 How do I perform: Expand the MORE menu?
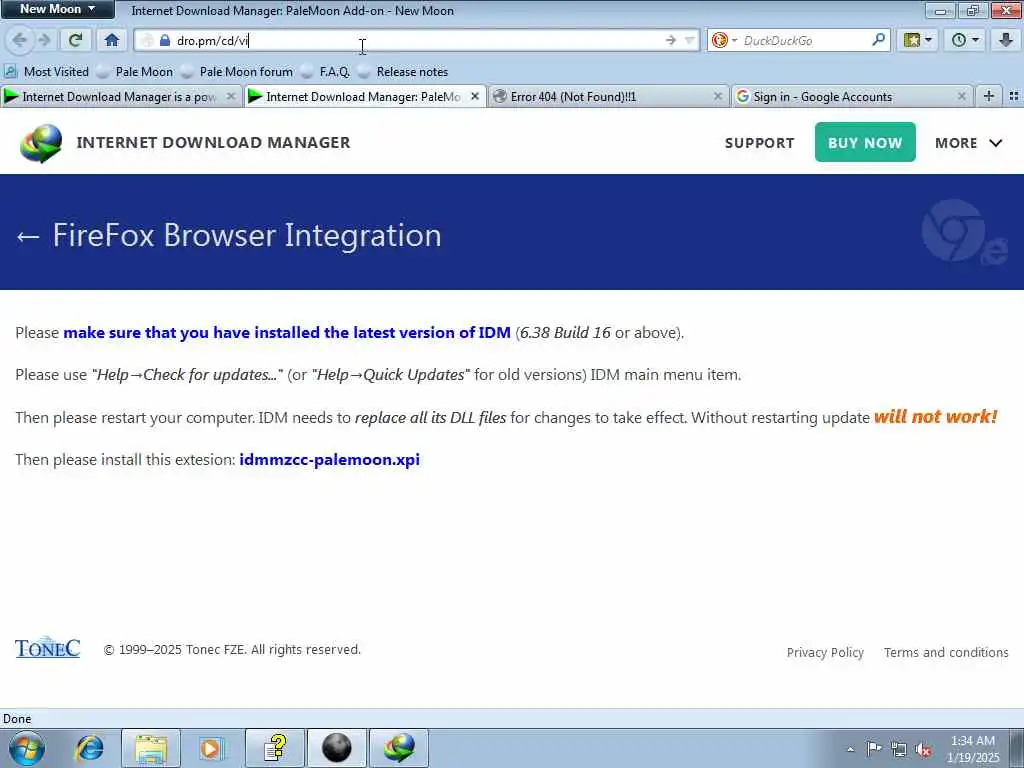968,143
